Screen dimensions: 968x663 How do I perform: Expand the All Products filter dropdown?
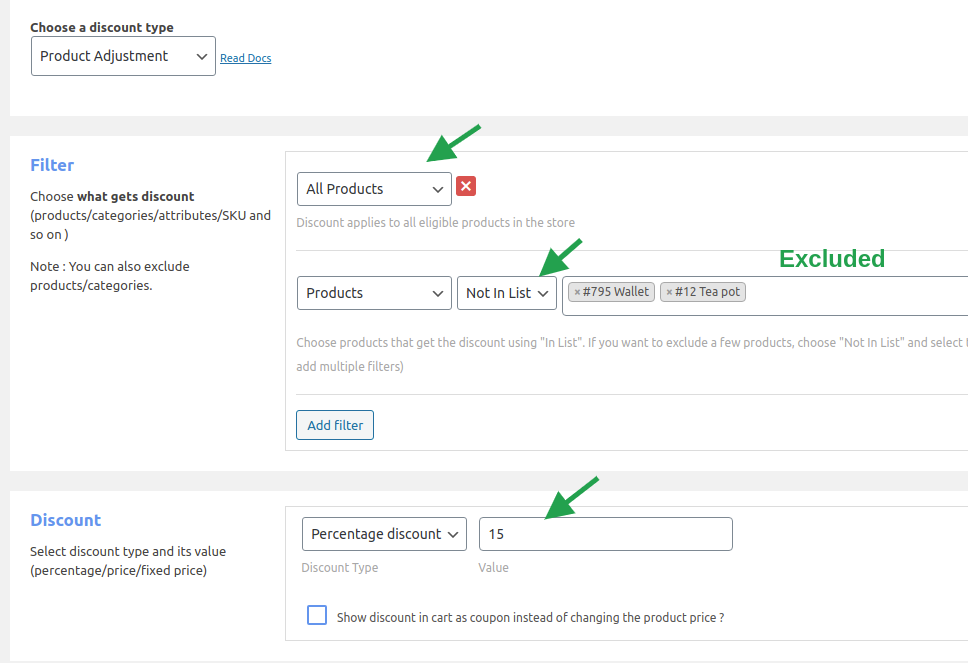(374, 188)
